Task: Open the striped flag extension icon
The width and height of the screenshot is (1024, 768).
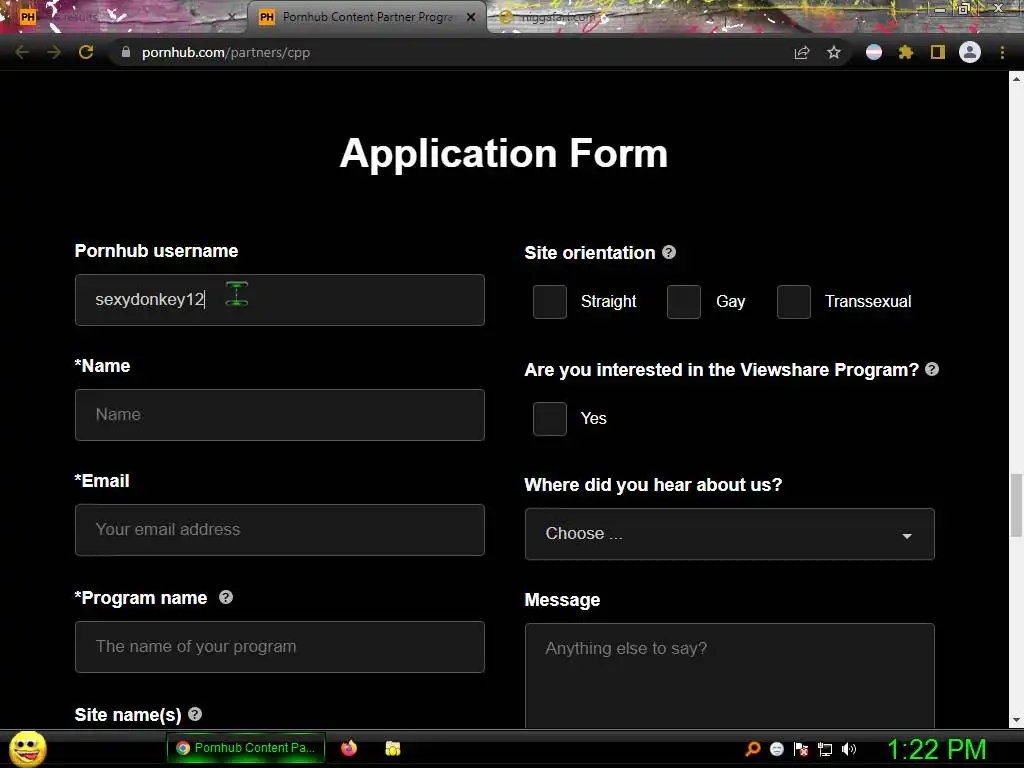Action: (x=874, y=52)
